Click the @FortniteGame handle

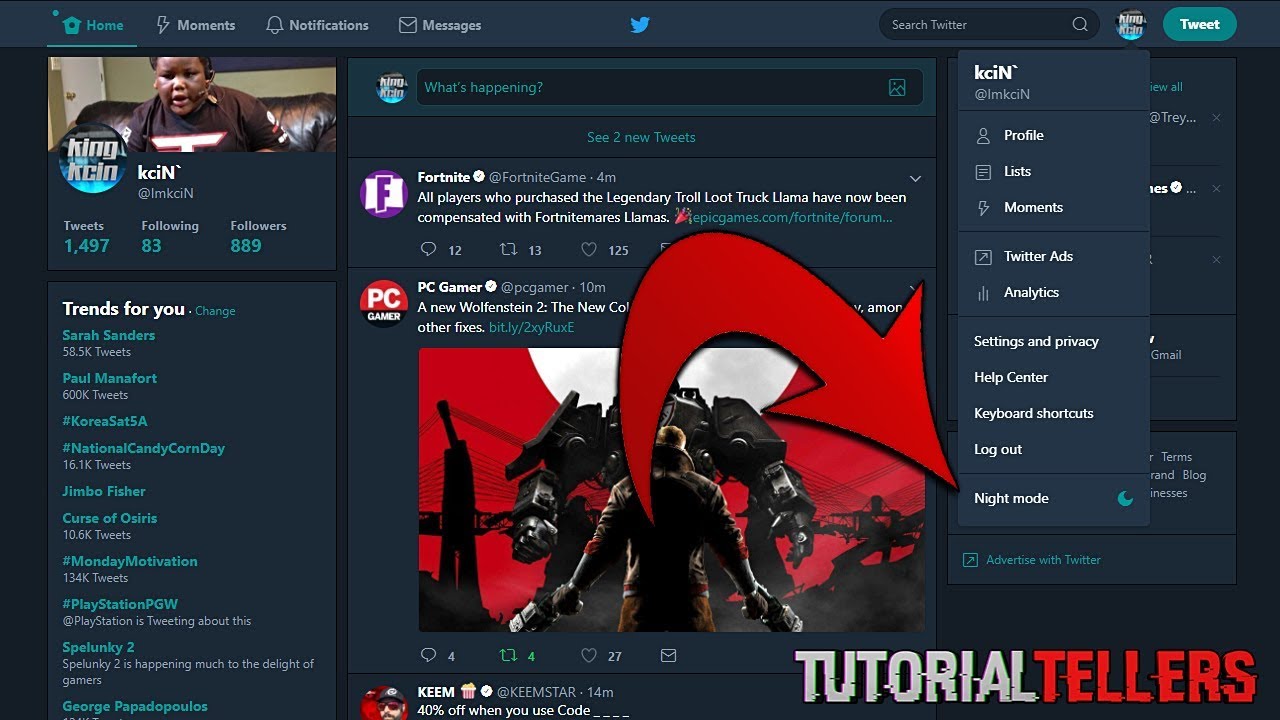538,177
